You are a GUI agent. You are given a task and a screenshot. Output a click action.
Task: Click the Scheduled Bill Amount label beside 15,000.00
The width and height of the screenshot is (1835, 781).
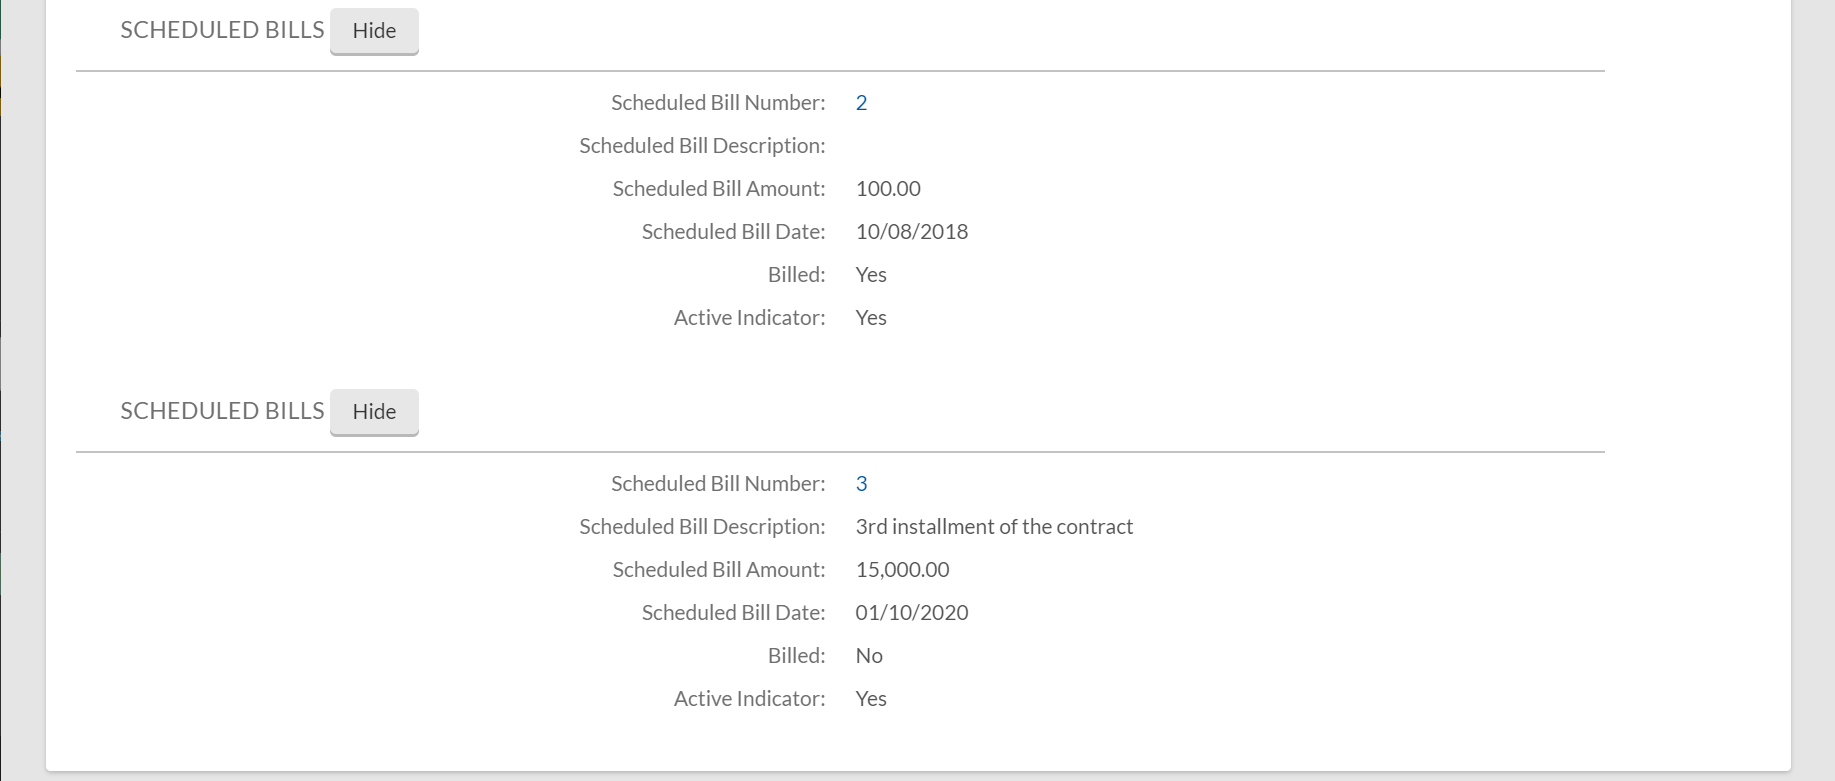719,570
